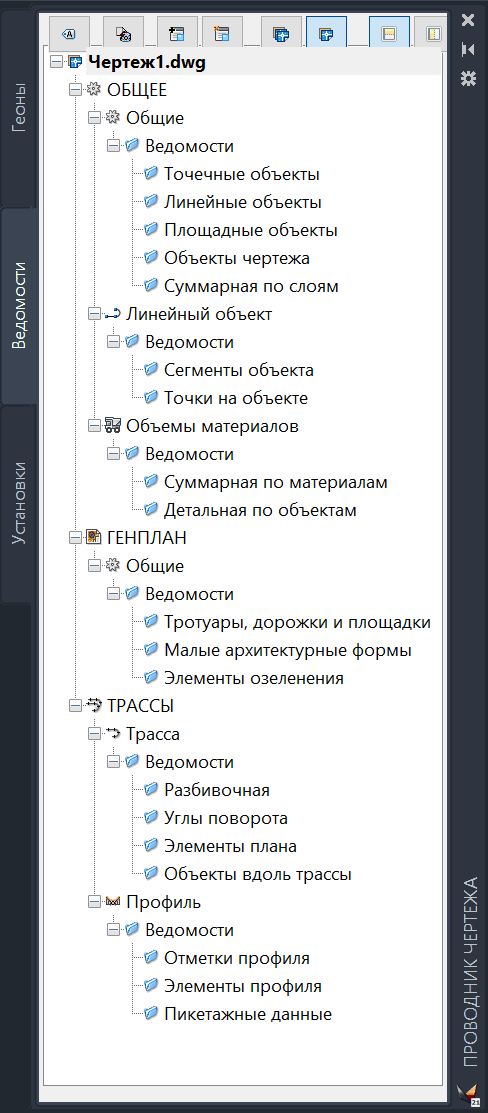Click the table with plus sign toolbar icon
Image resolution: width=488 pixels, height=1113 pixels.
[176, 33]
